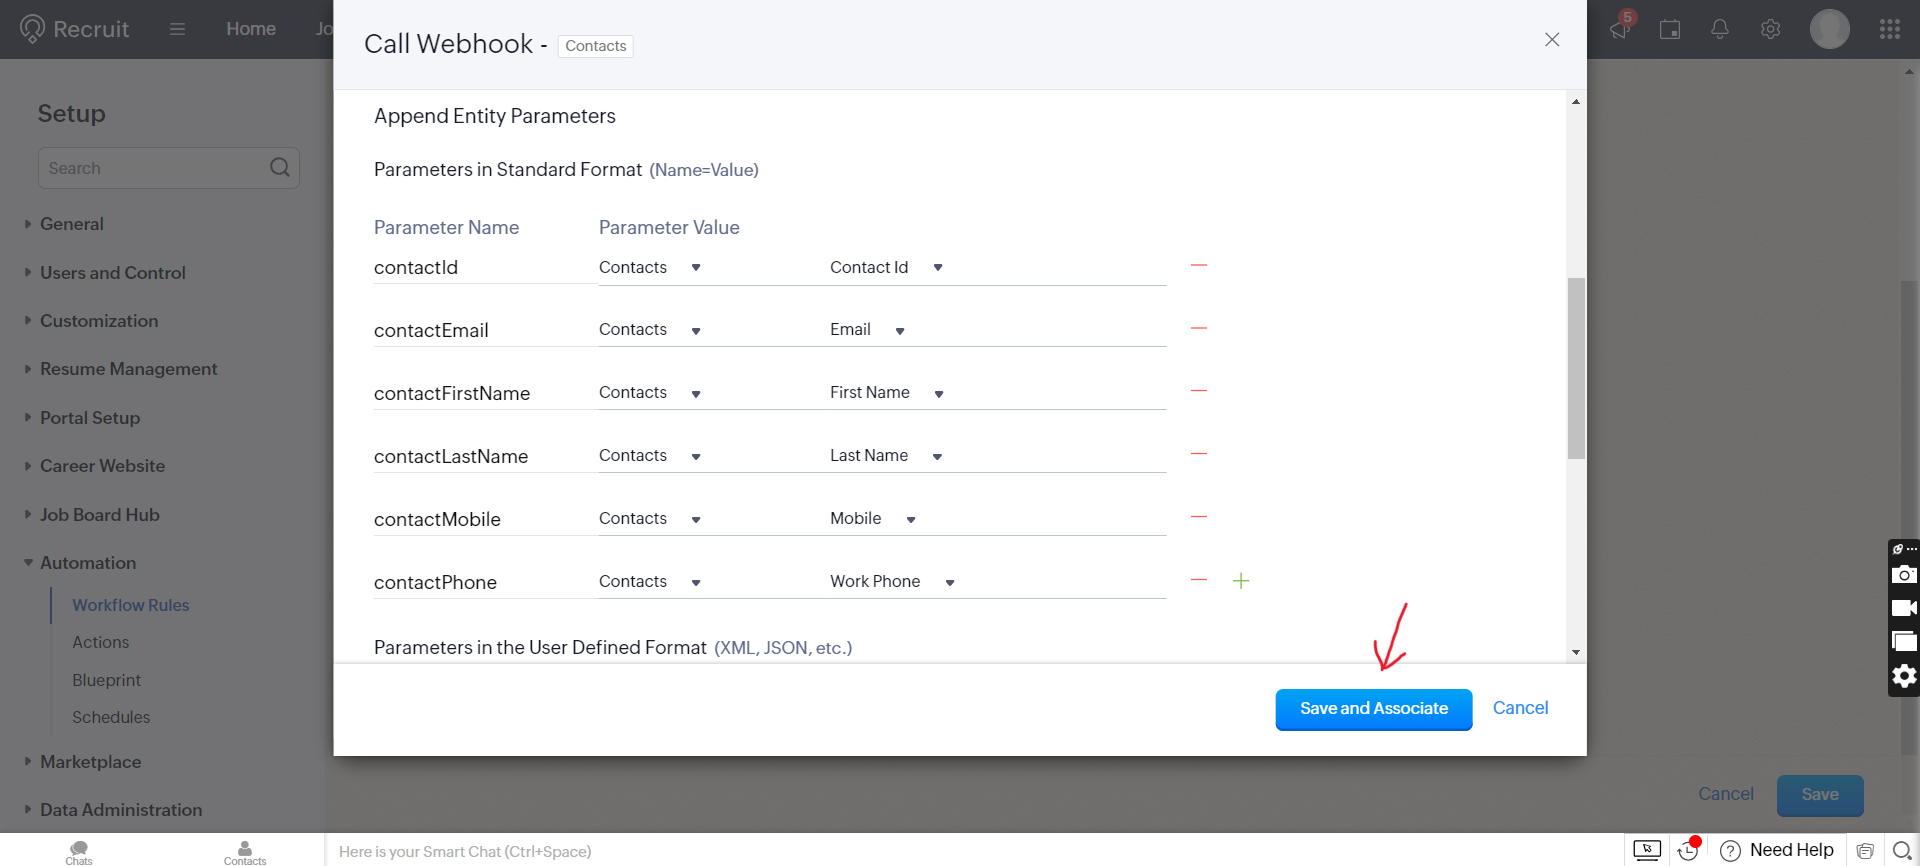Remove the contactLastName parameter row
1920x866 pixels.
tap(1199, 454)
